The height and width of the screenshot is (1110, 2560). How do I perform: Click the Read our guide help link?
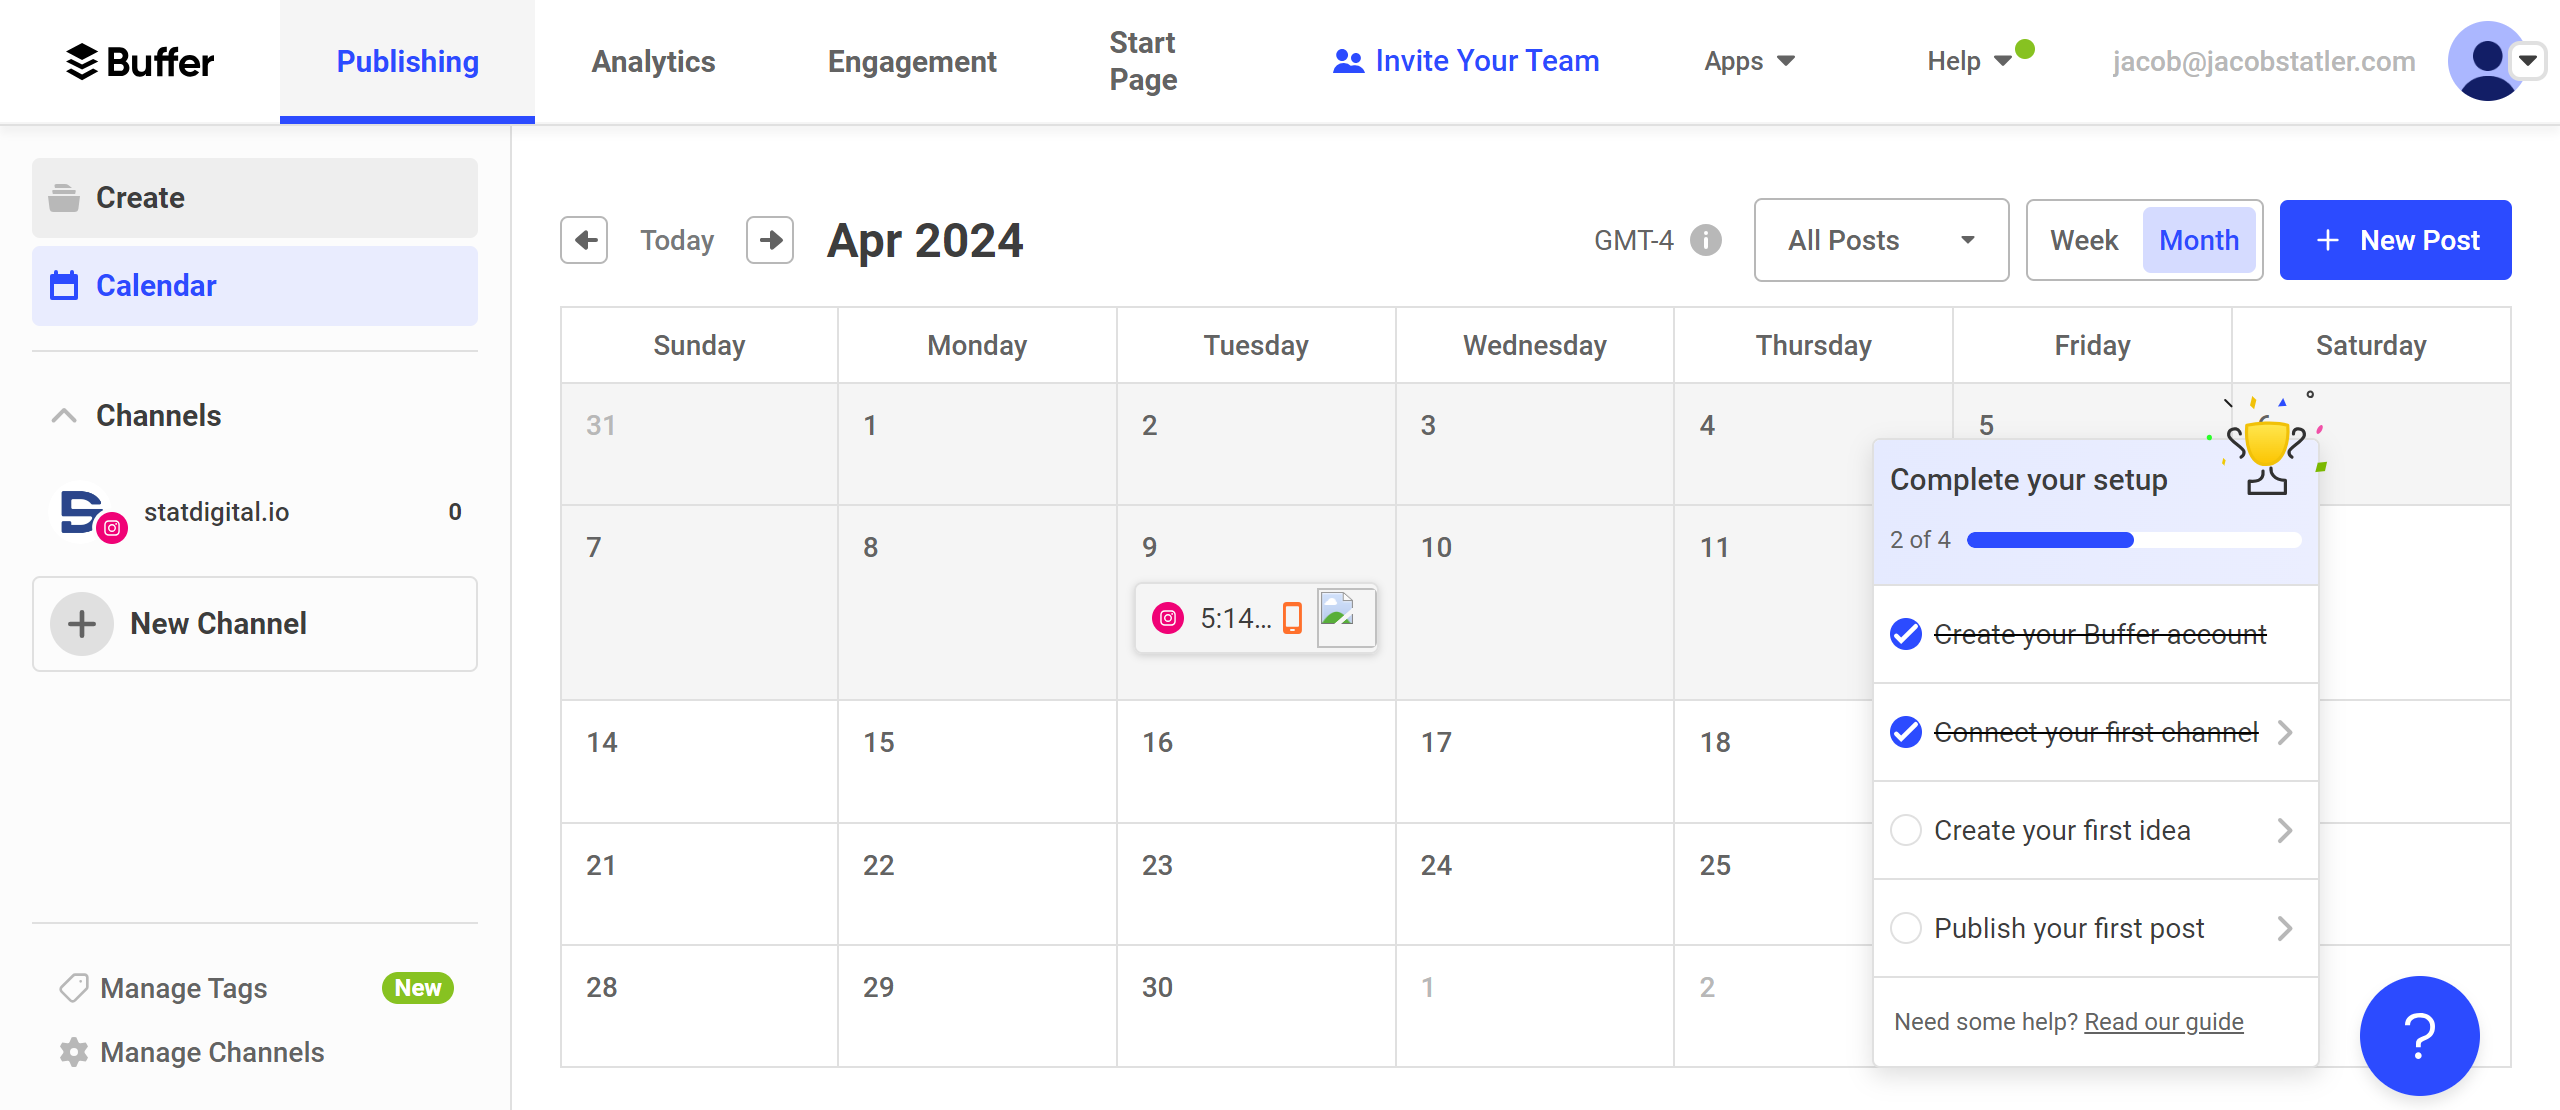coord(2163,1020)
